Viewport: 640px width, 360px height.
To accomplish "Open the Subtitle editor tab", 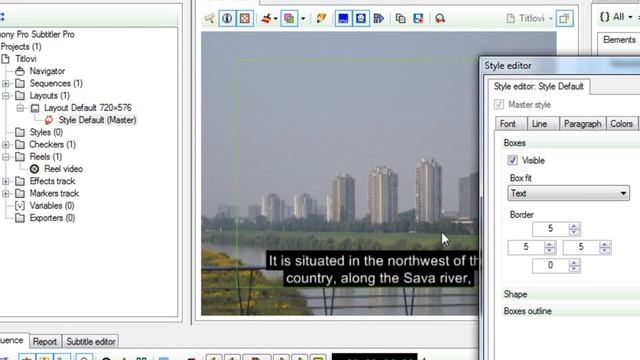I will tap(91, 342).
